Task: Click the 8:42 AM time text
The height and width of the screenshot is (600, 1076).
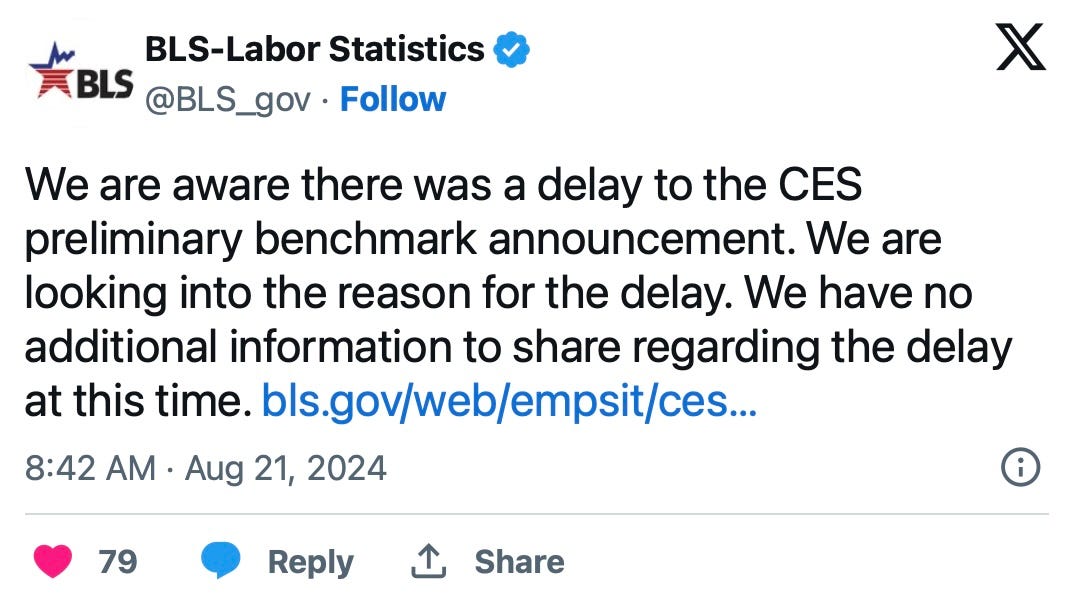Action: tap(89, 467)
